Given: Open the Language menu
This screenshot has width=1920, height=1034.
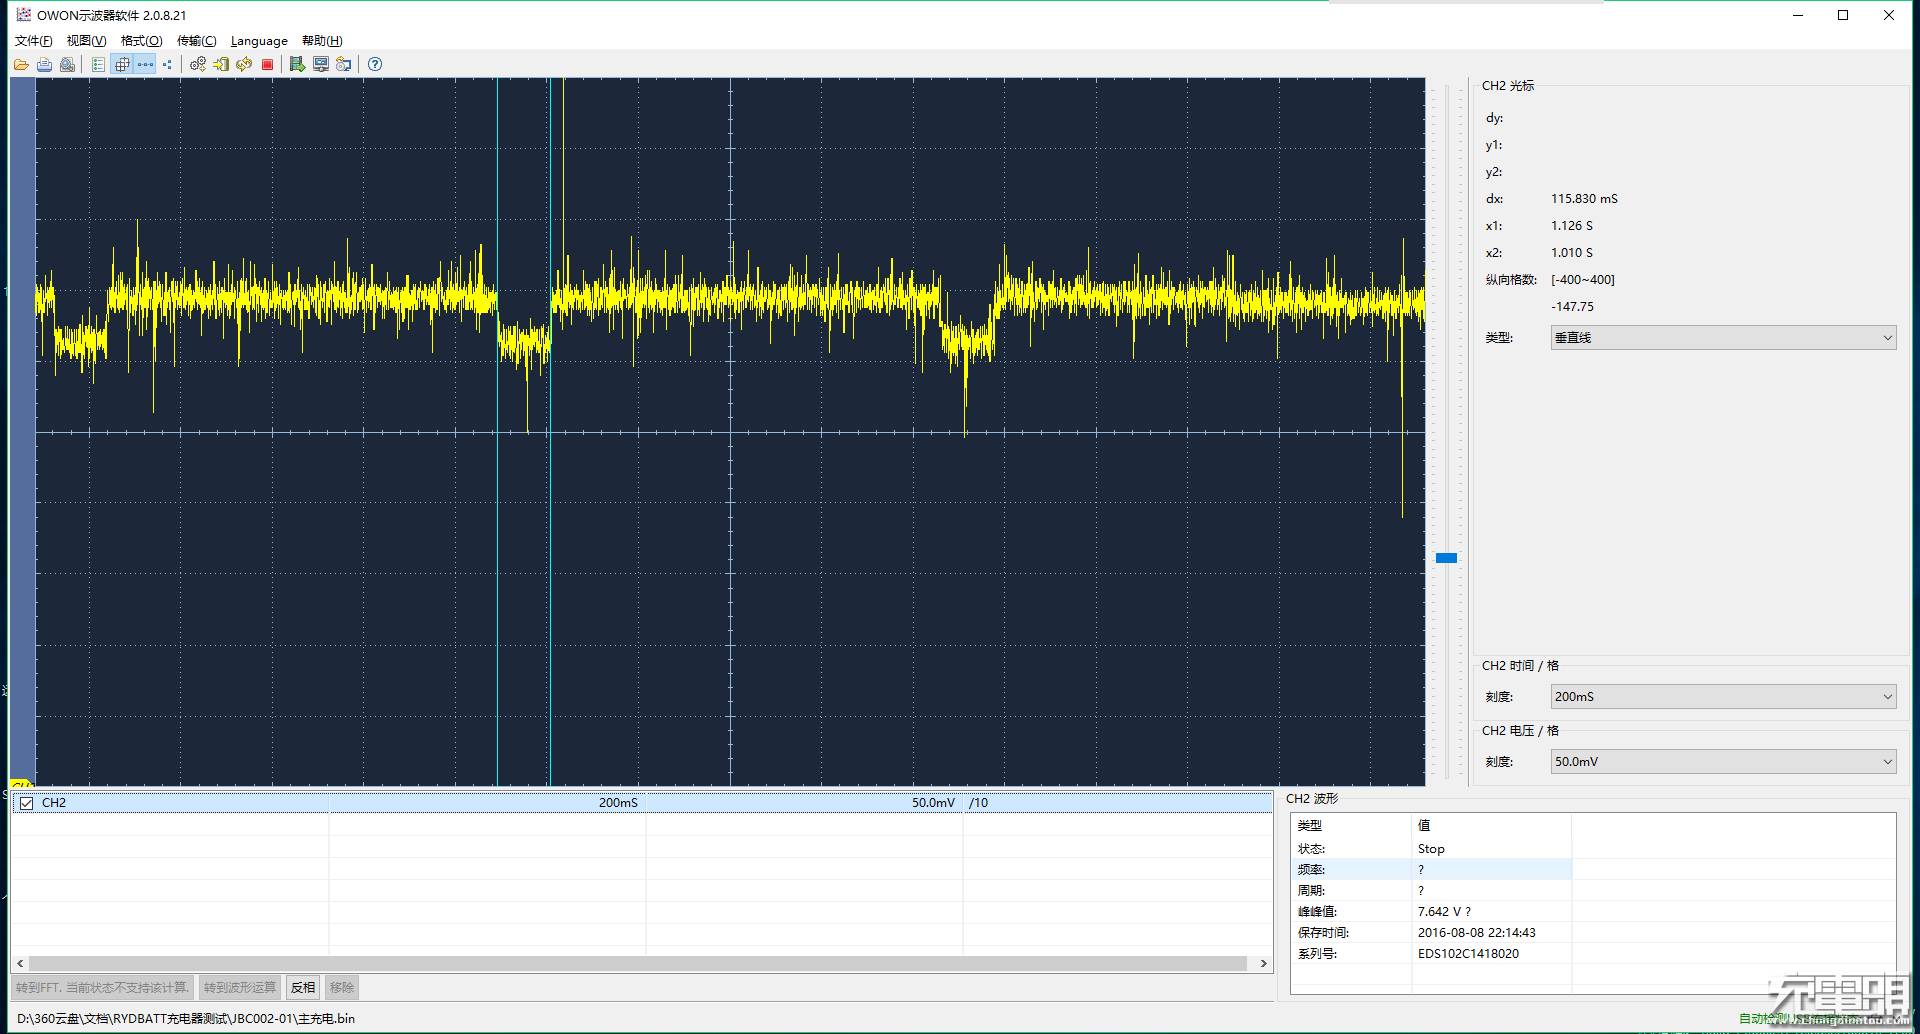Looking at the screenshot, I should tap(259, 41).
